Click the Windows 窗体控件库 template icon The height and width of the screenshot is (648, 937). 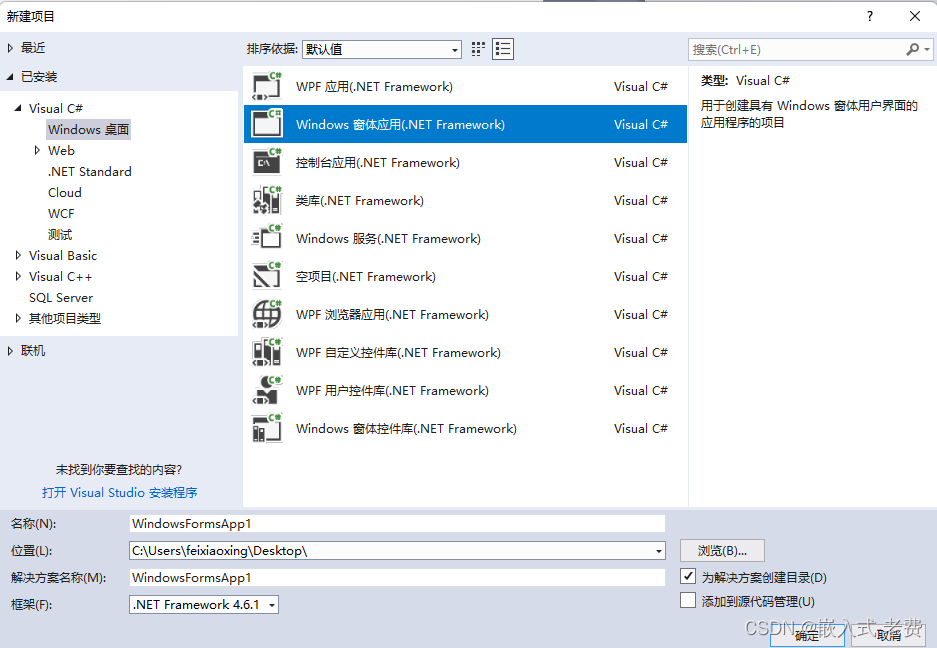(266, 428)
